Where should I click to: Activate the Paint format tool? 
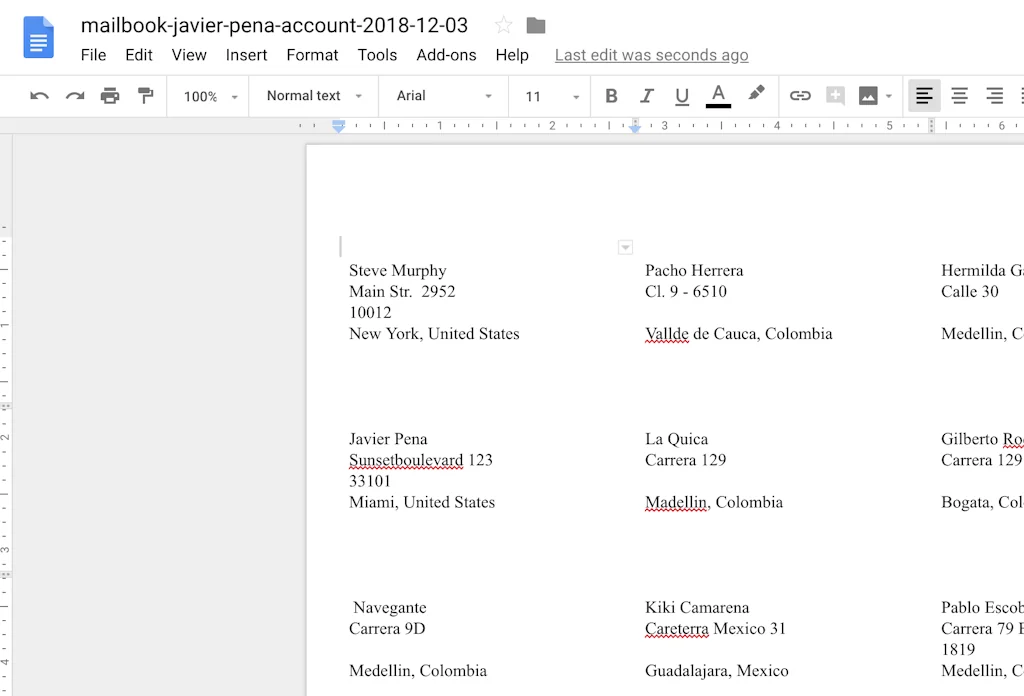[145, 95]
